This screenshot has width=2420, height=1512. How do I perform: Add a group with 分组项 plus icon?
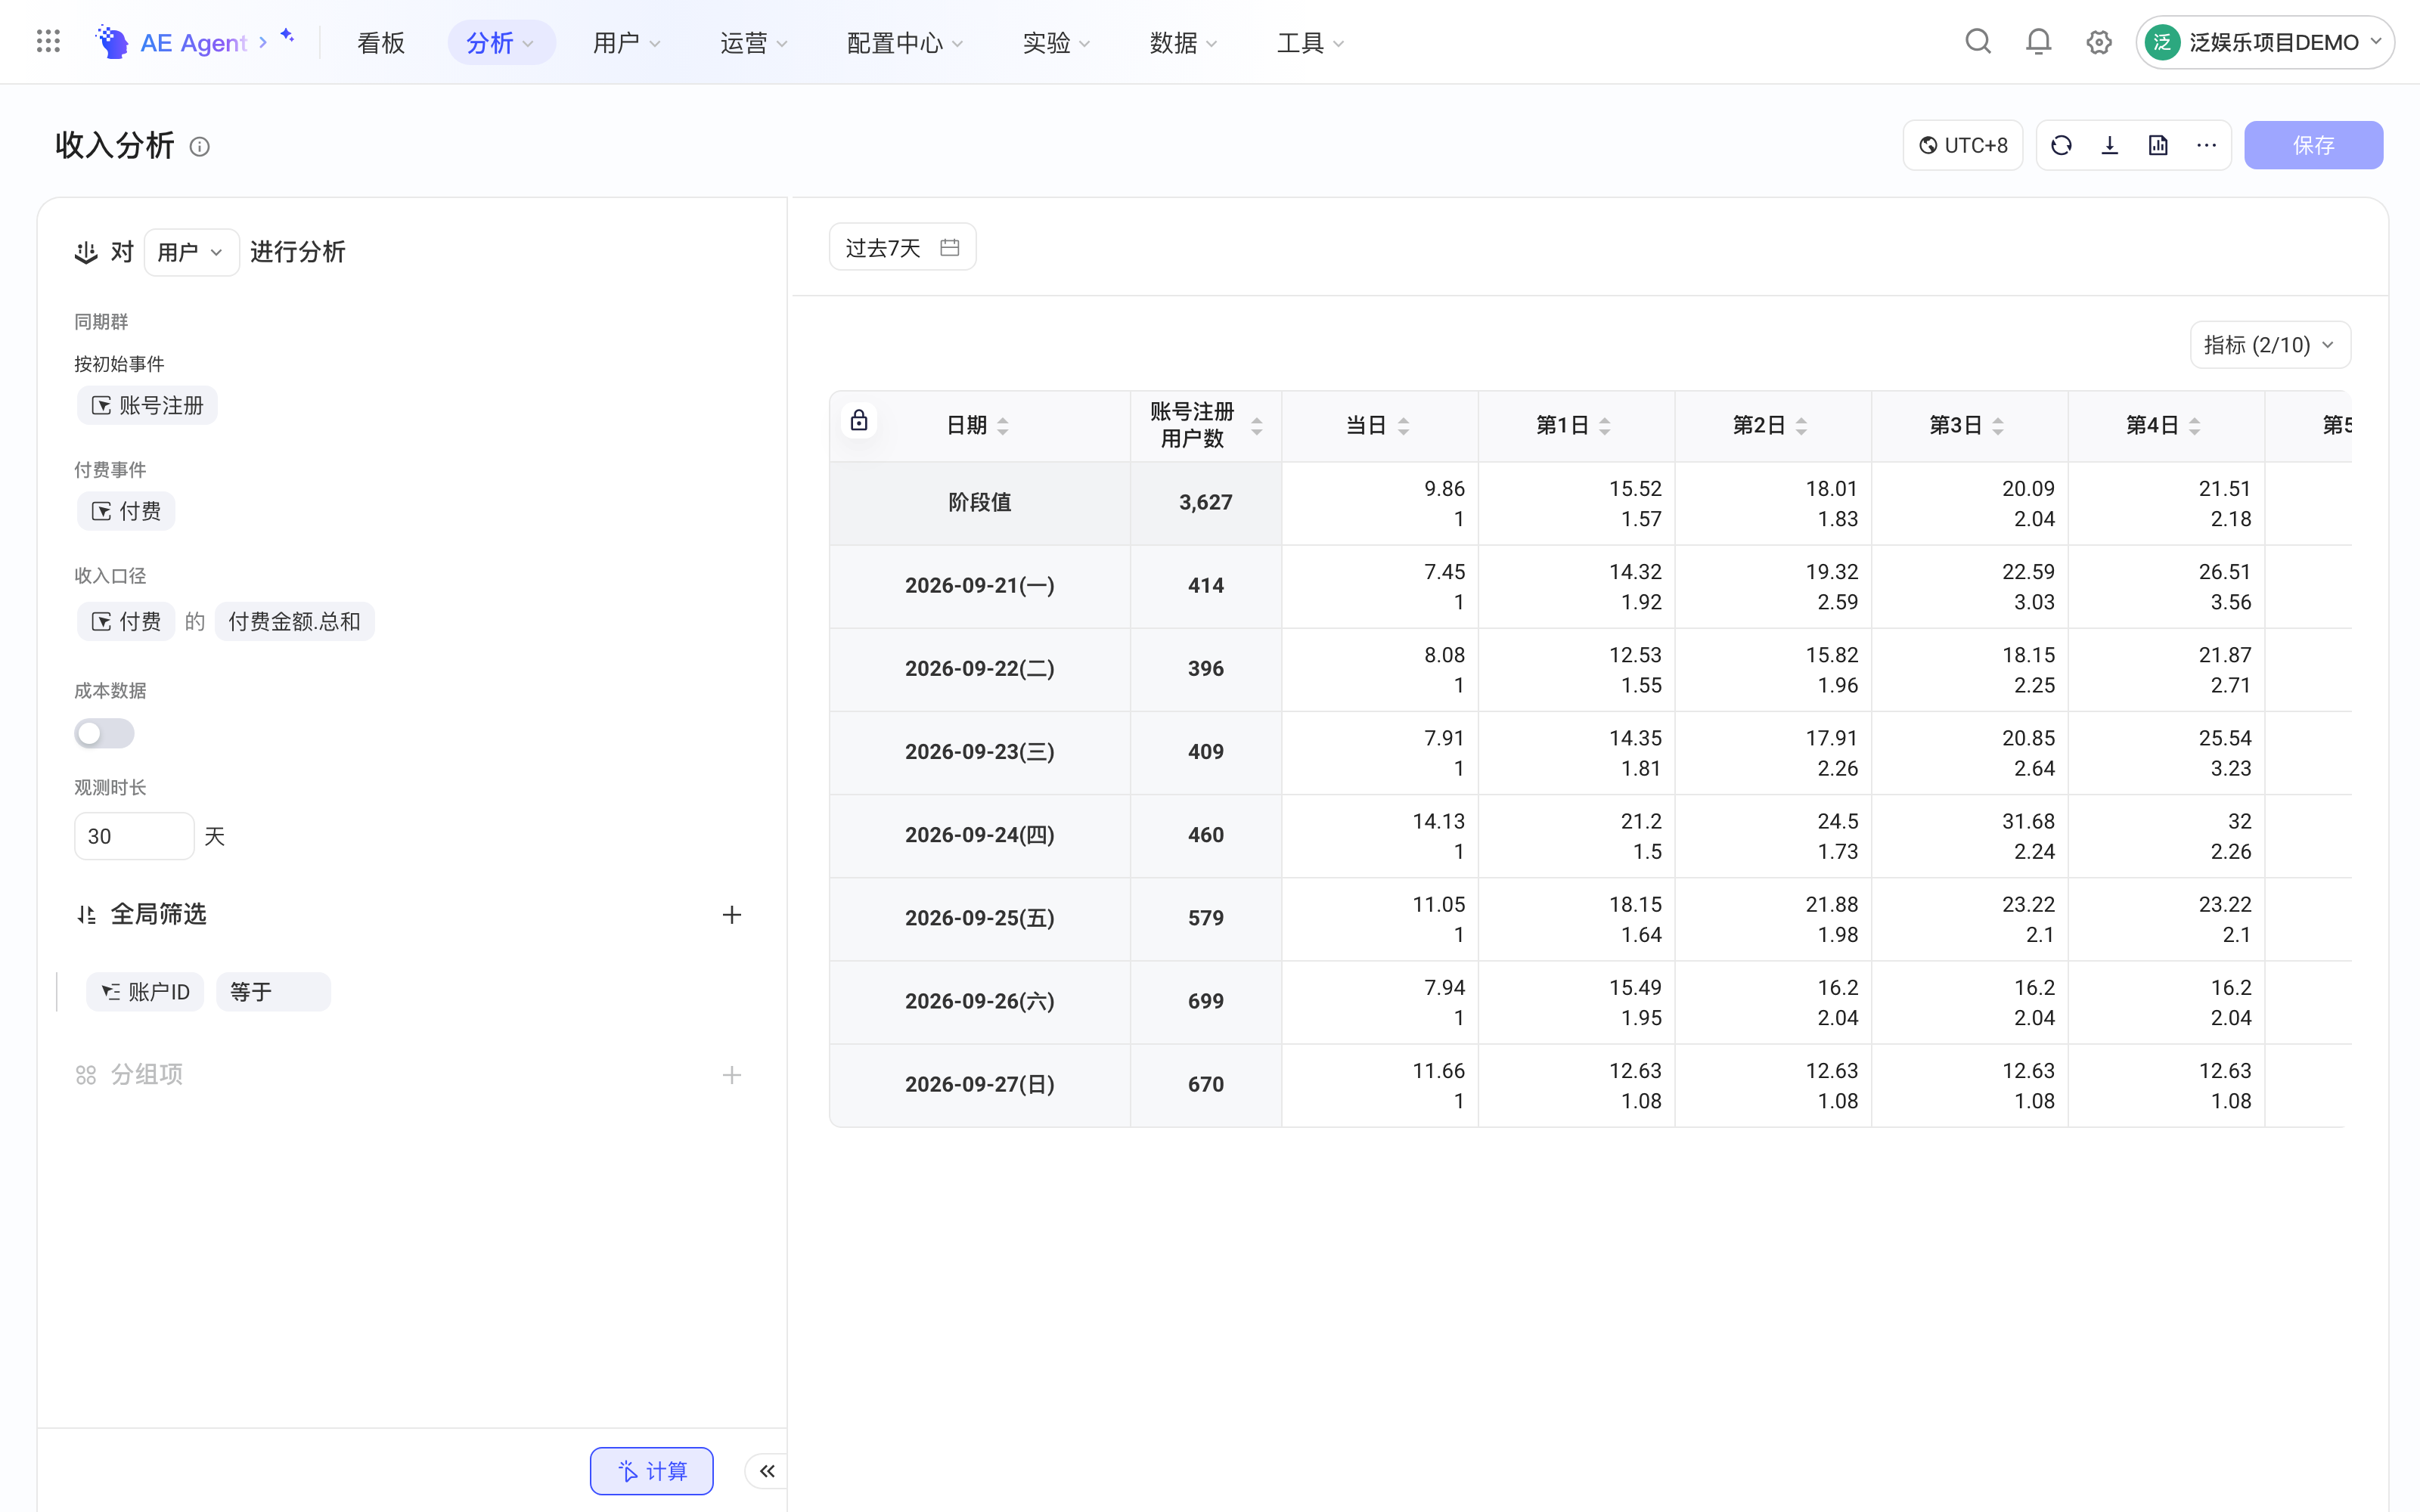click(732, 1075)
